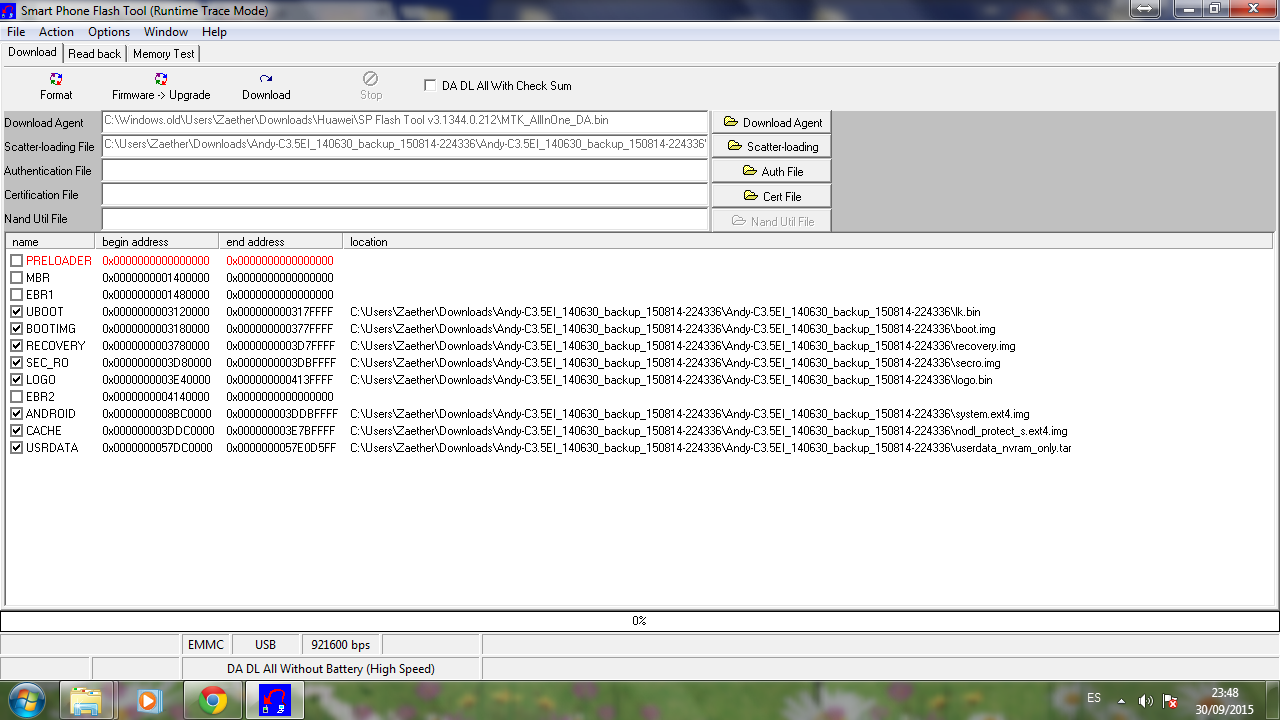This screenshot has width=1280, height=720.
Task: Sort list by begin address column header
Action: click(157, 242)
